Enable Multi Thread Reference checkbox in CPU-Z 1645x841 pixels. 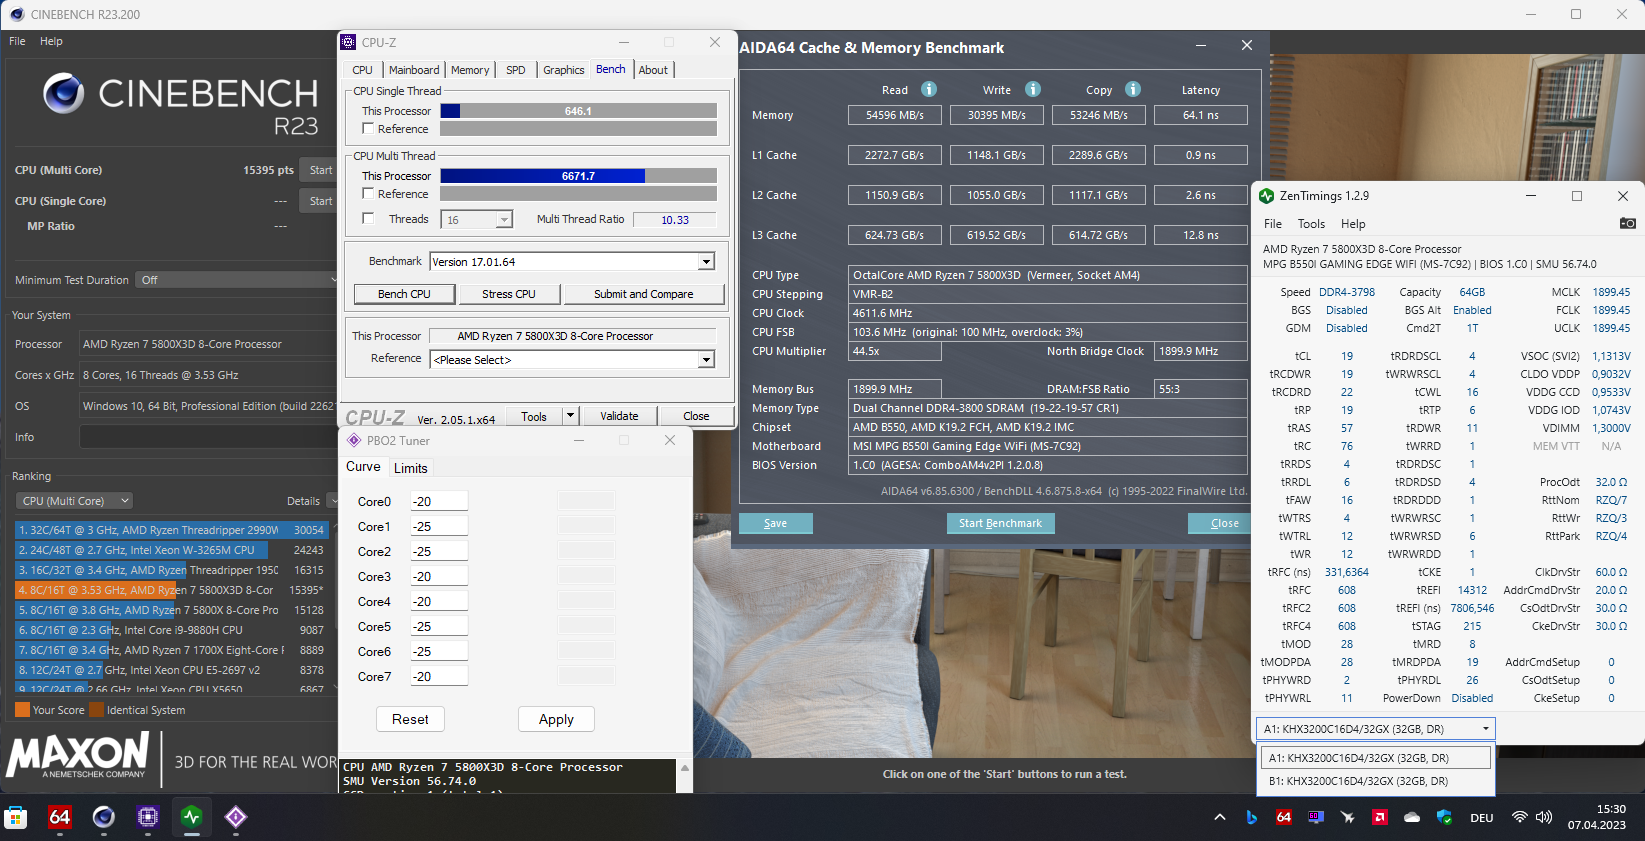point(368,193)
